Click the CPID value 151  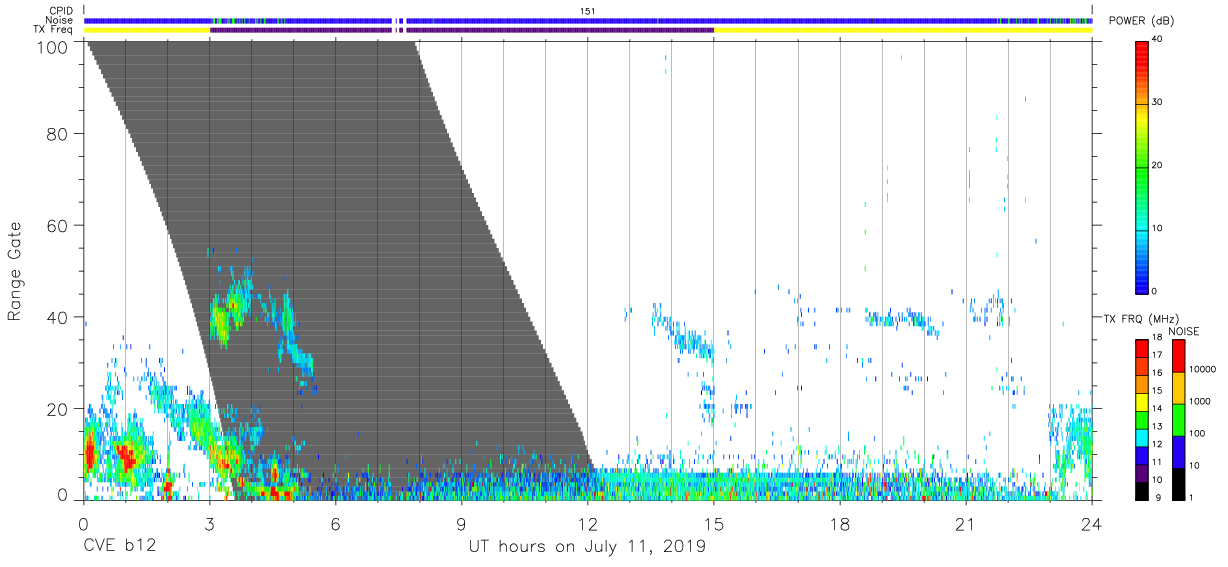[588, 11]
